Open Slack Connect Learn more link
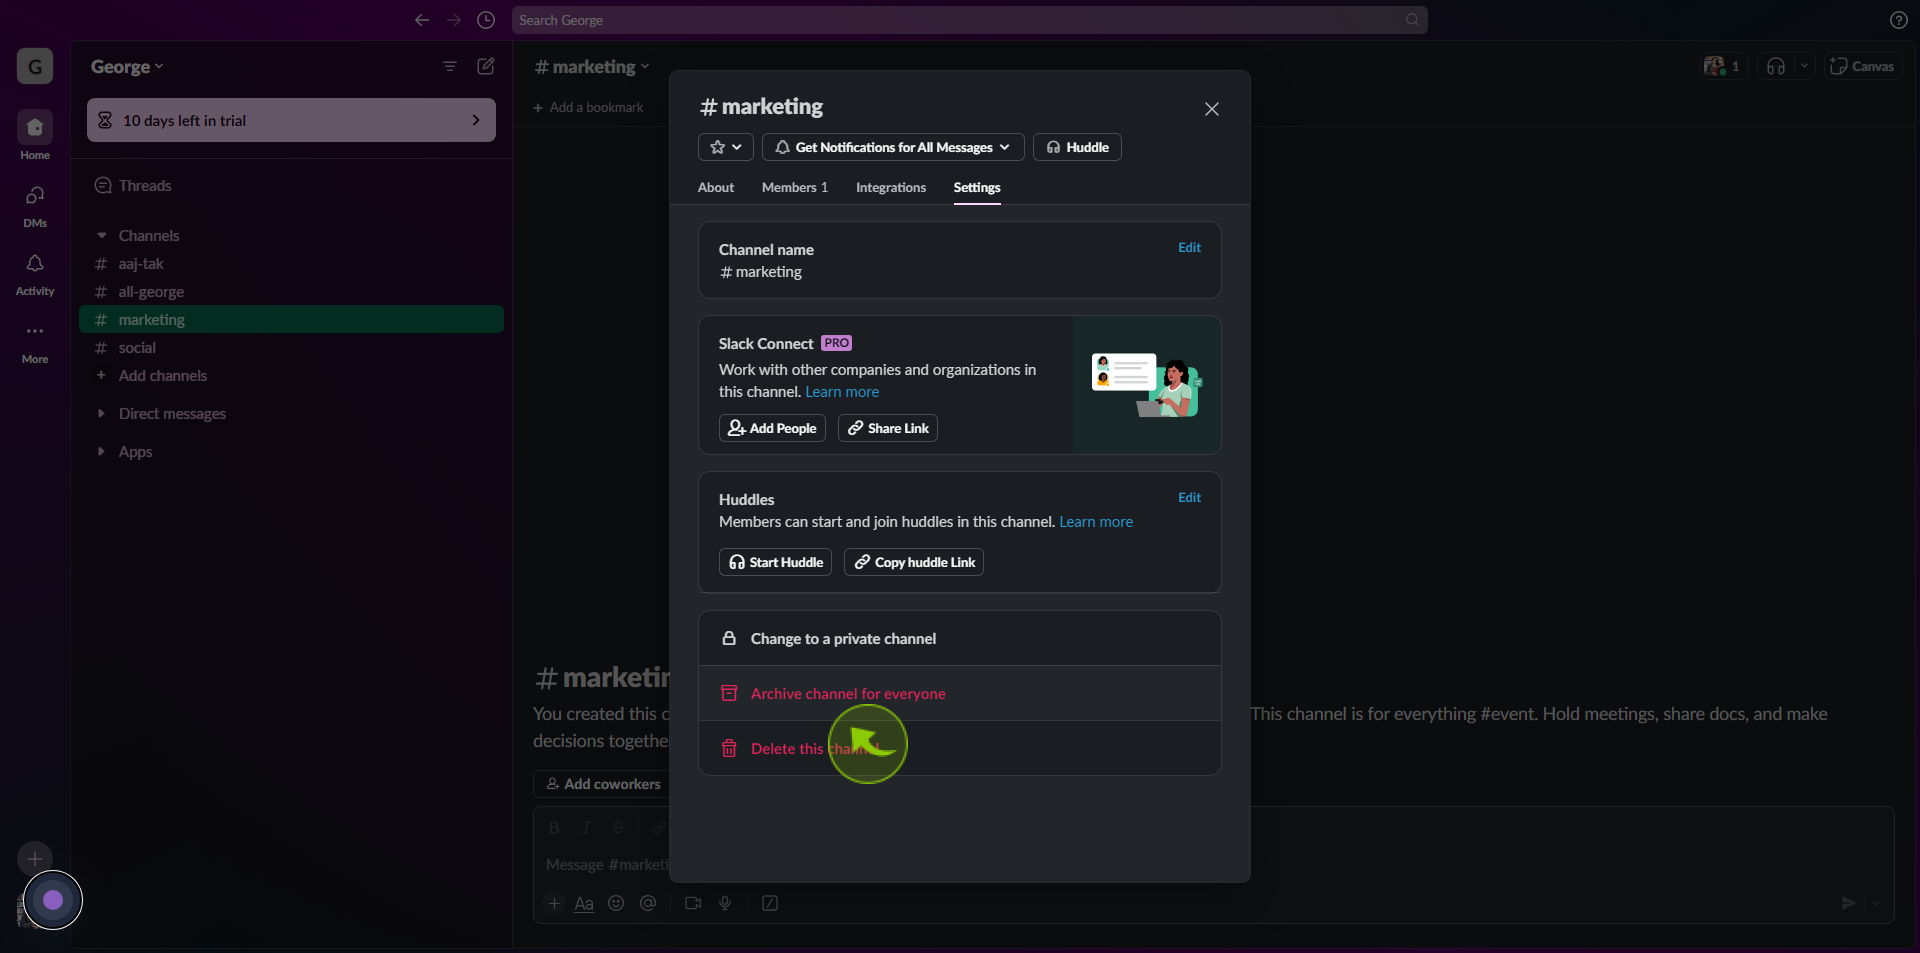 tap(842, 392)
